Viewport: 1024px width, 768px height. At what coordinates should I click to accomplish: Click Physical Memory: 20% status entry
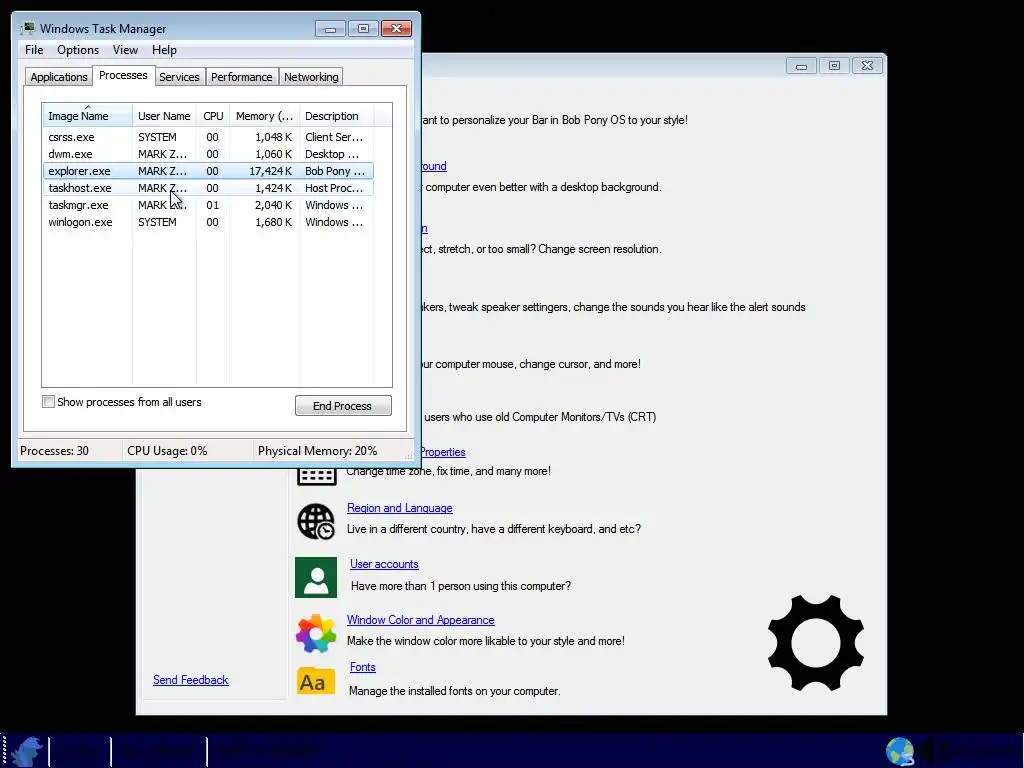[x=317, y=451]
